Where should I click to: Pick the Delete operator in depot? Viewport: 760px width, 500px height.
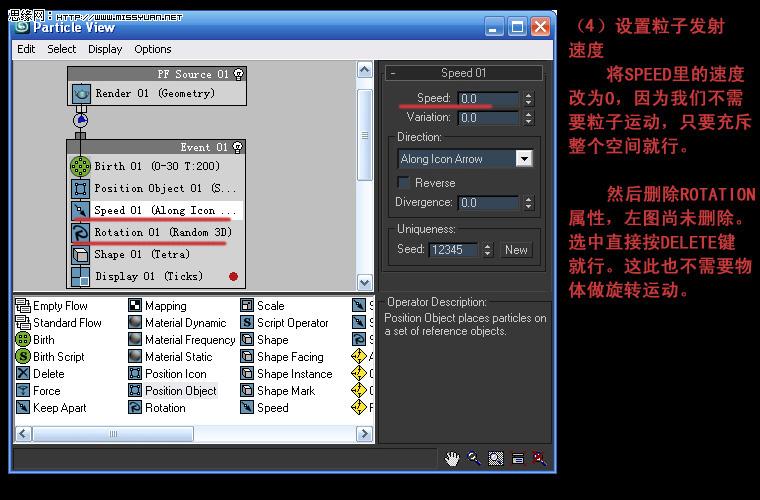[40, 374]
